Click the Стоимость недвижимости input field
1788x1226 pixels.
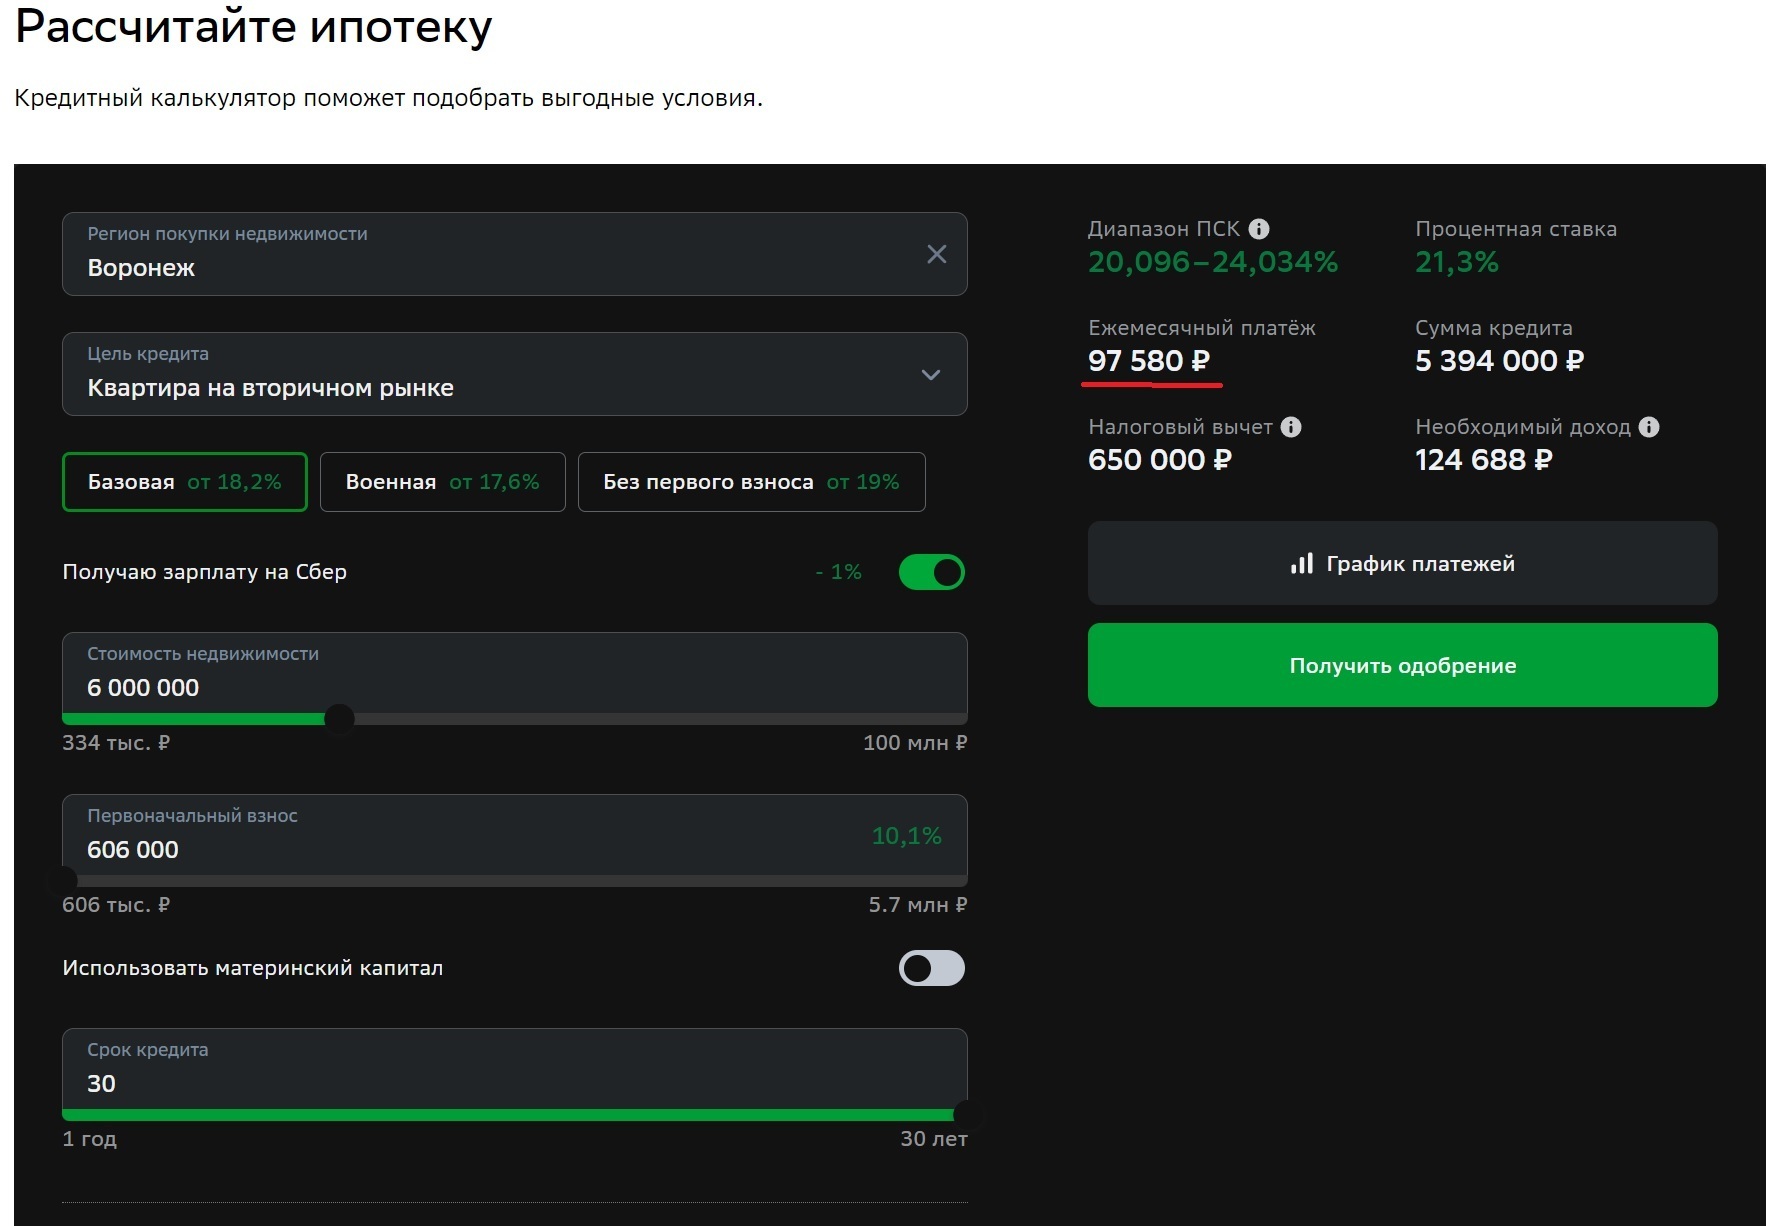click(480, 687)
